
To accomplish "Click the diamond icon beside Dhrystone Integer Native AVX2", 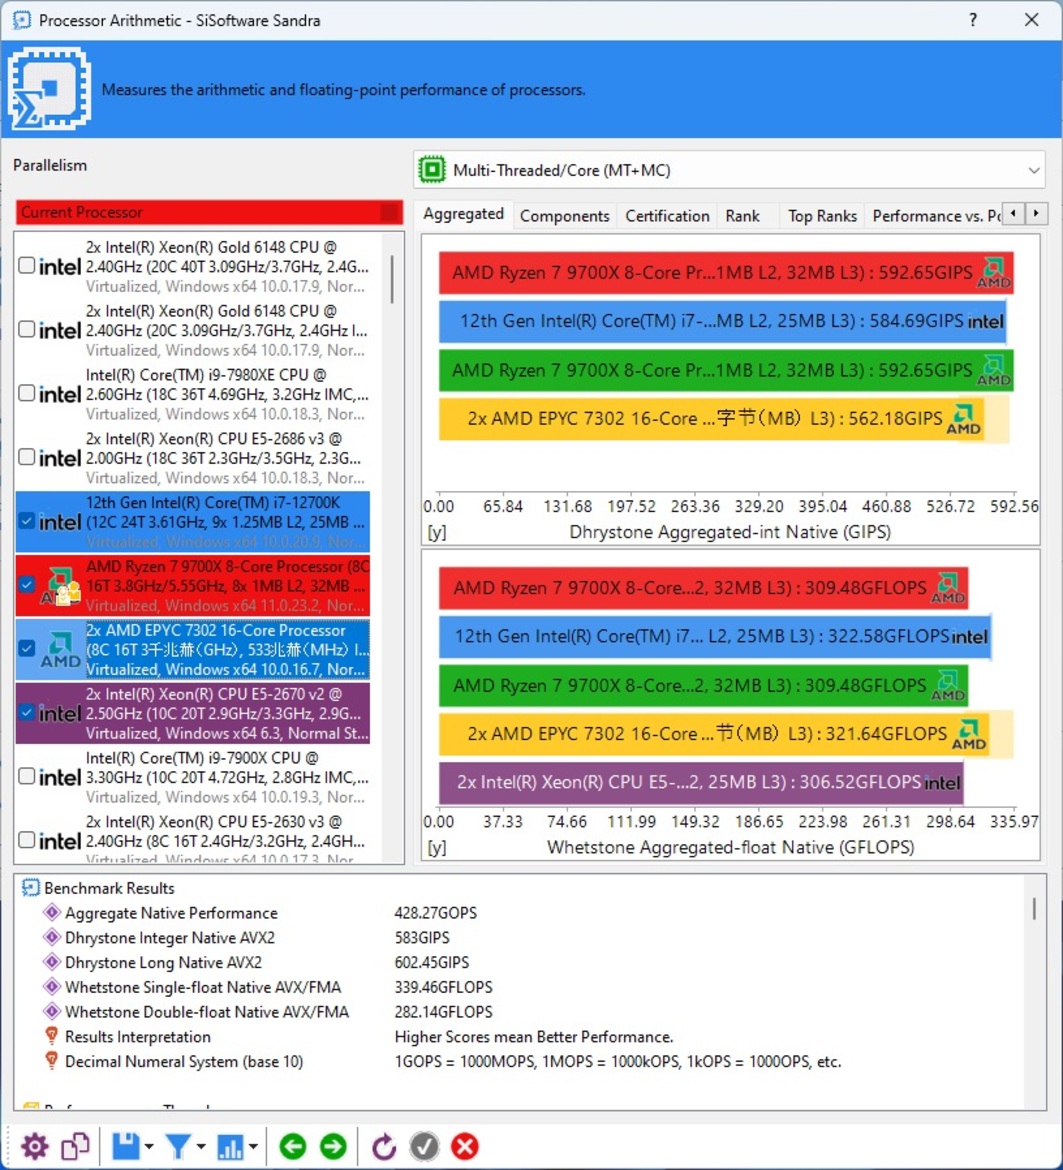I will 51,936.
